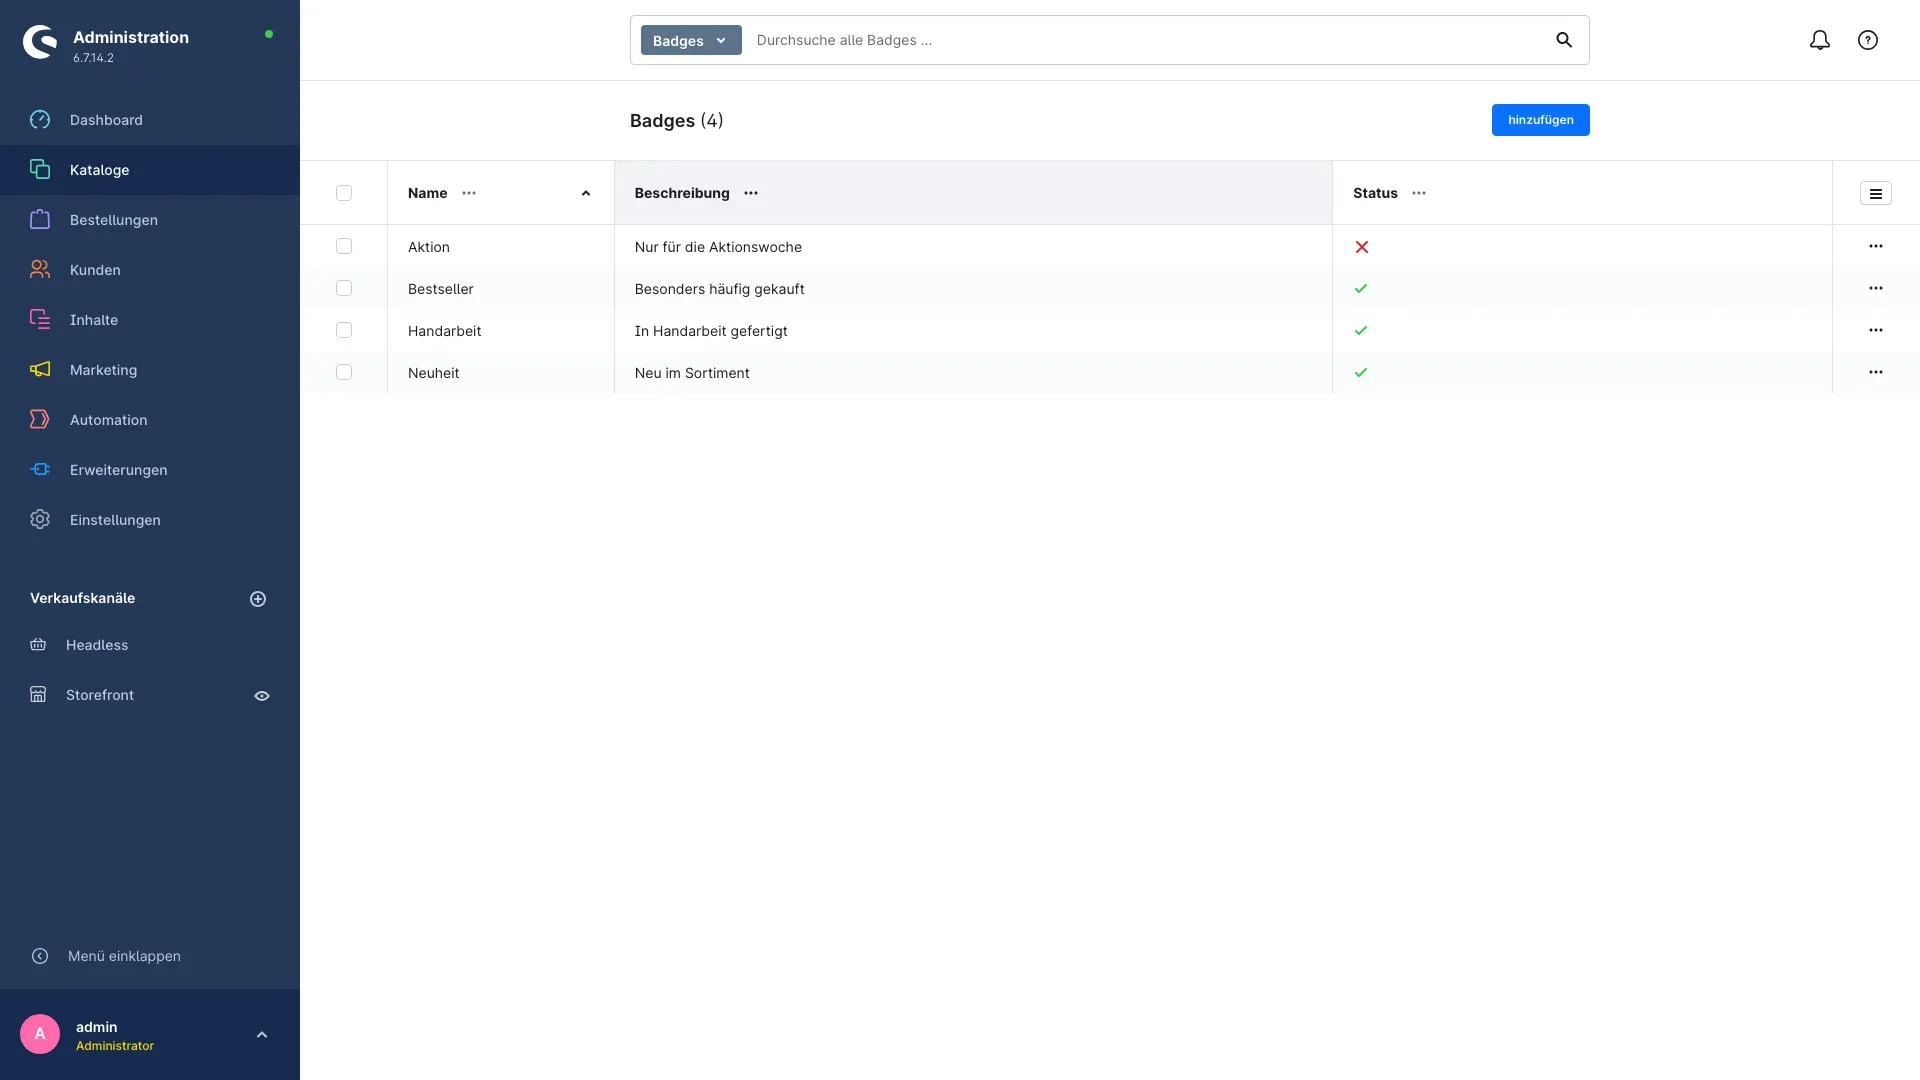Click the hinzufügen button
The image size is (1920, 1080).
1540,120
